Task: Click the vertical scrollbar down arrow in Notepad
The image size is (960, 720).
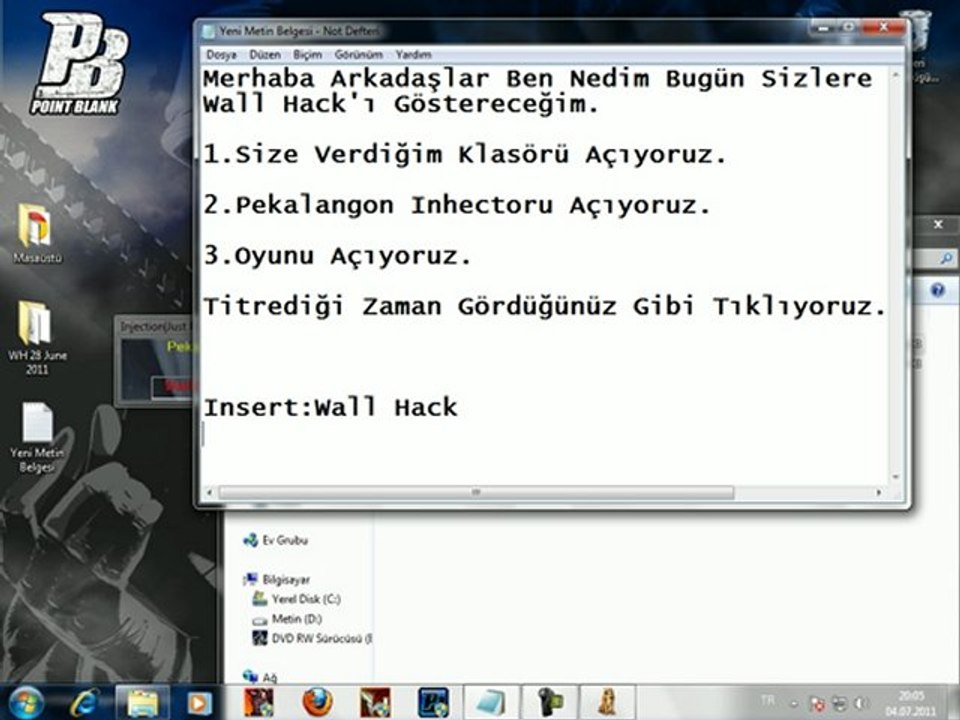Action: [896, 477]
